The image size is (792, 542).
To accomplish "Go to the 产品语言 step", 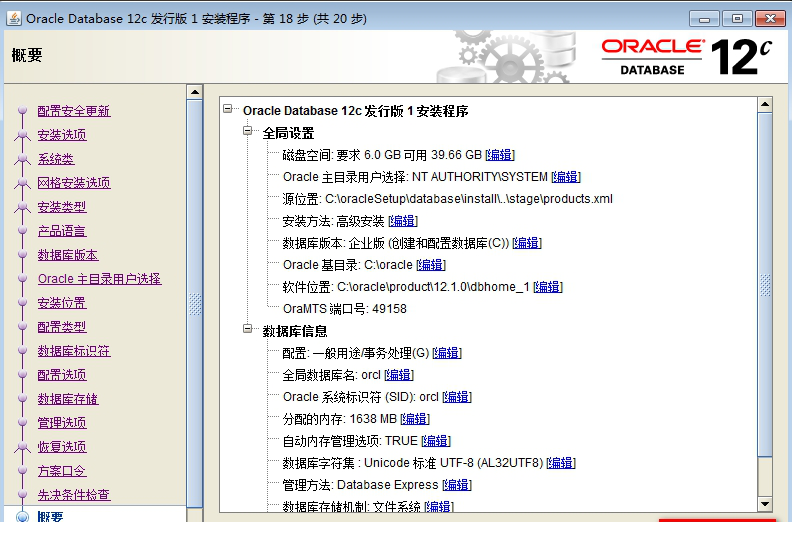I will click(62, 231).
